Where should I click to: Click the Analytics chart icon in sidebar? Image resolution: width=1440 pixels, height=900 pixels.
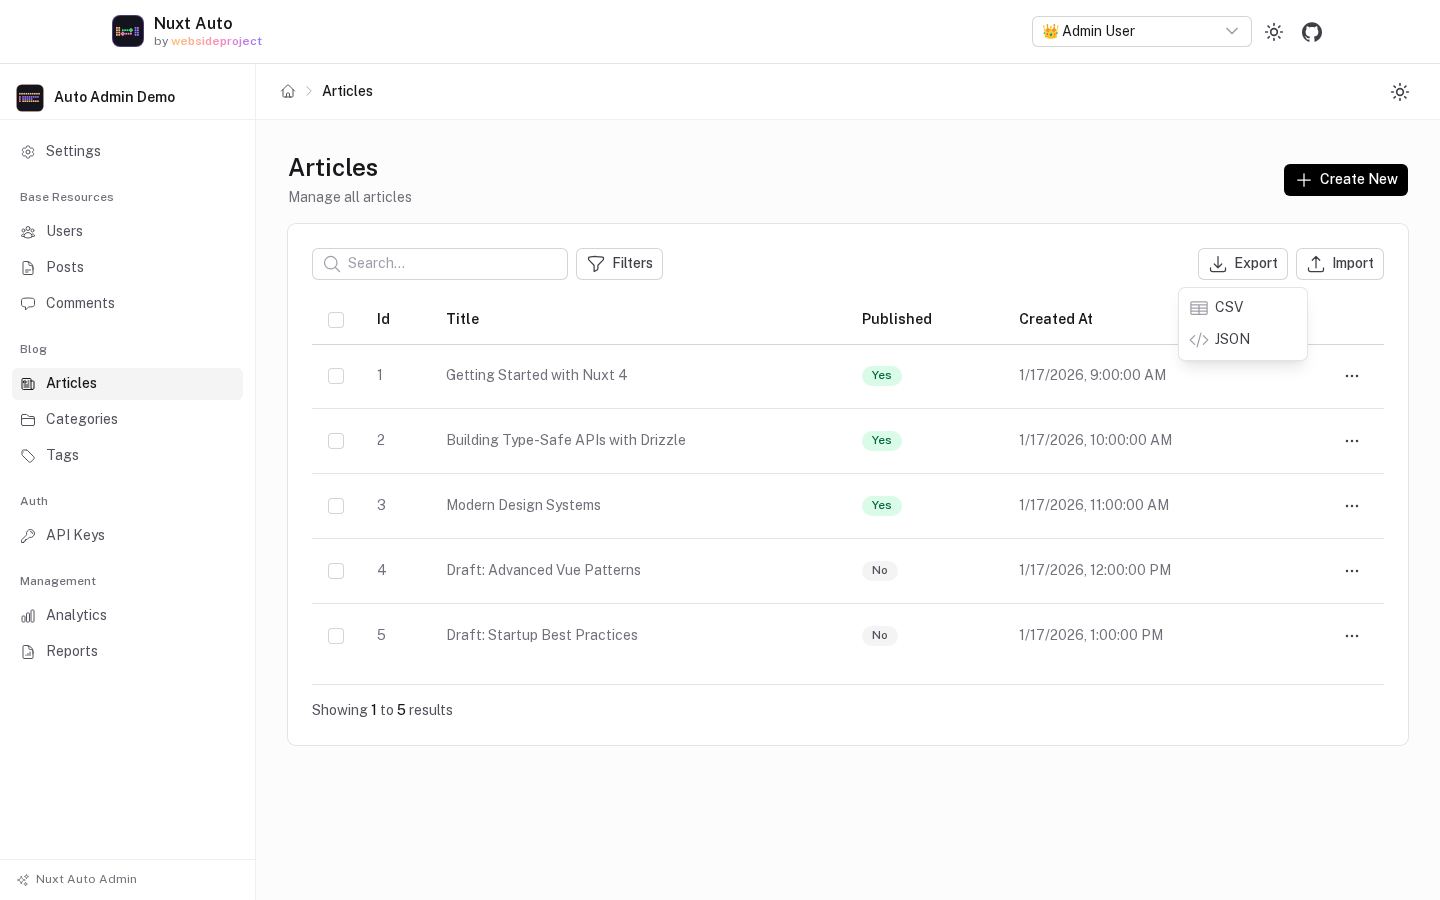pos(28,616)
